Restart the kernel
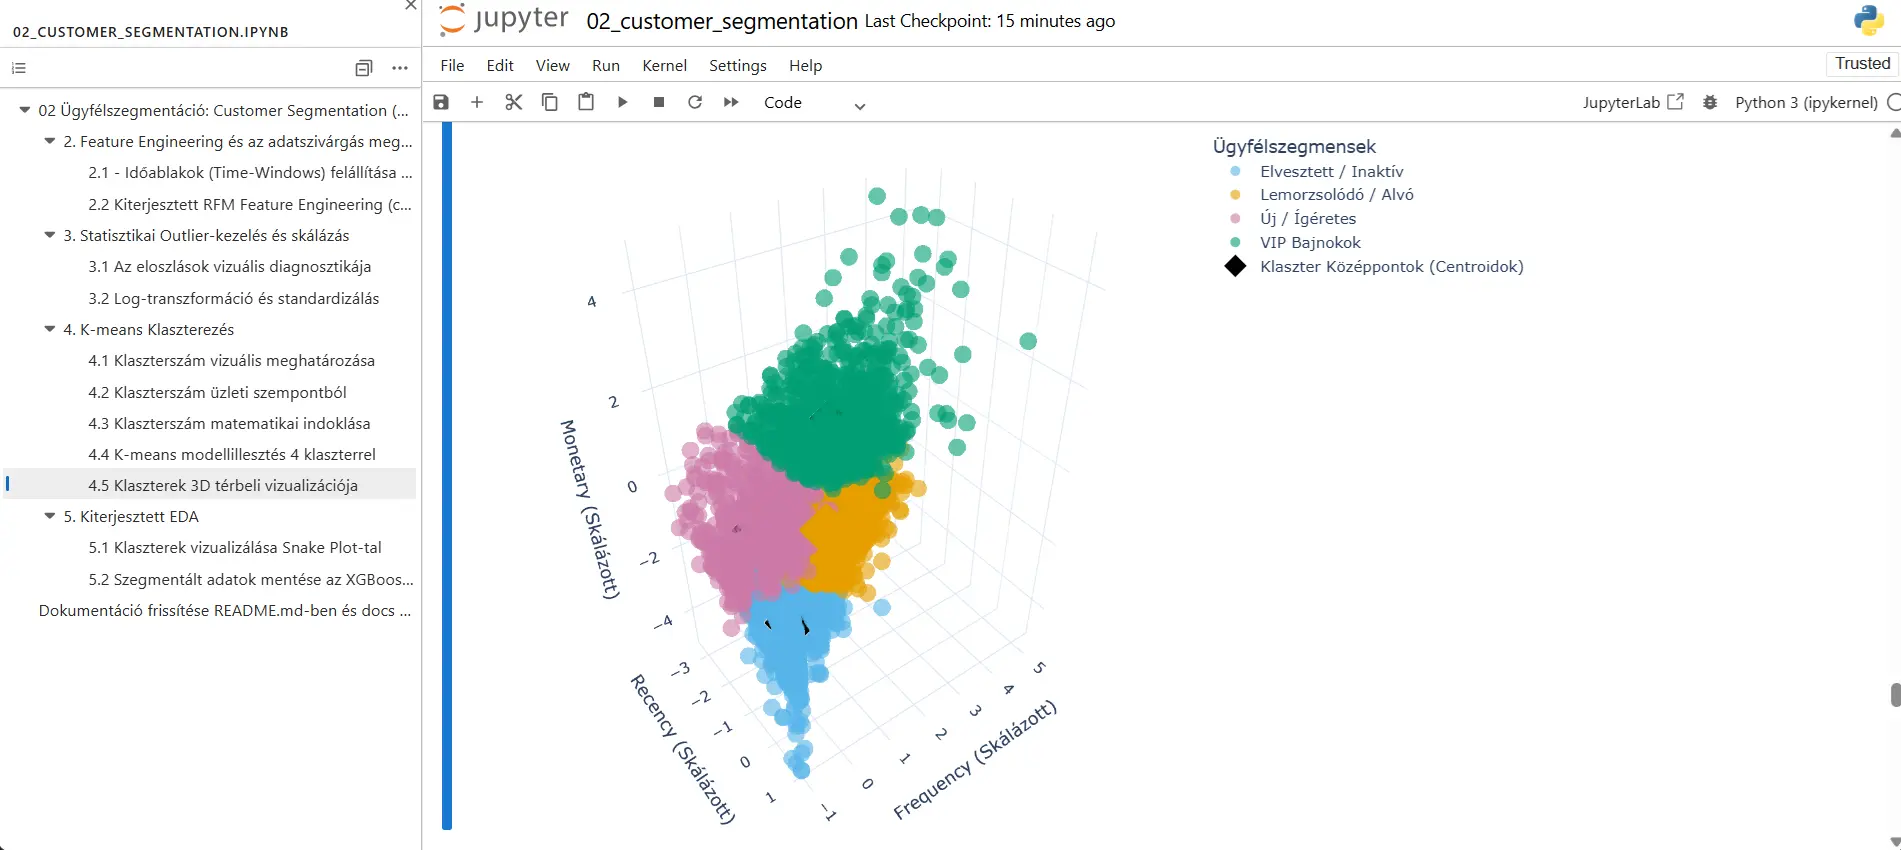The width and height of the screenshot is (1901, 850). pos(695,102)
